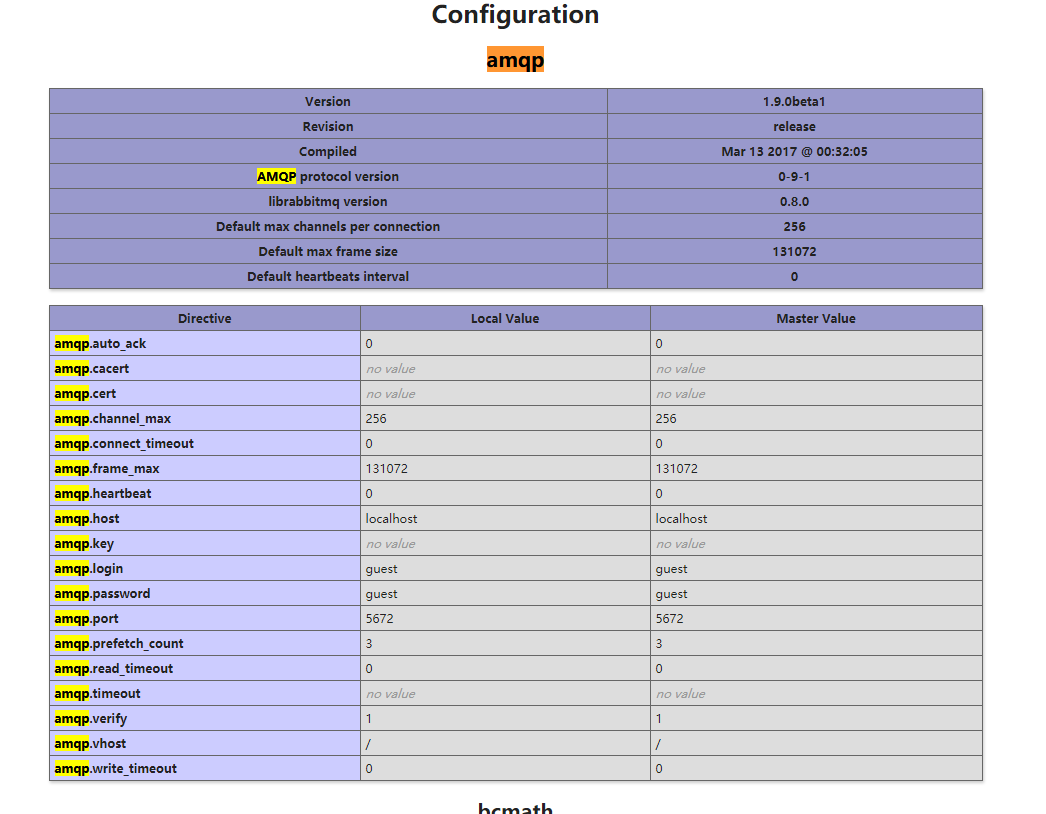Click the Default max frame size label
Image resolution: width=1046 pixels, height=814 pixels.
[x=328, y=252]
